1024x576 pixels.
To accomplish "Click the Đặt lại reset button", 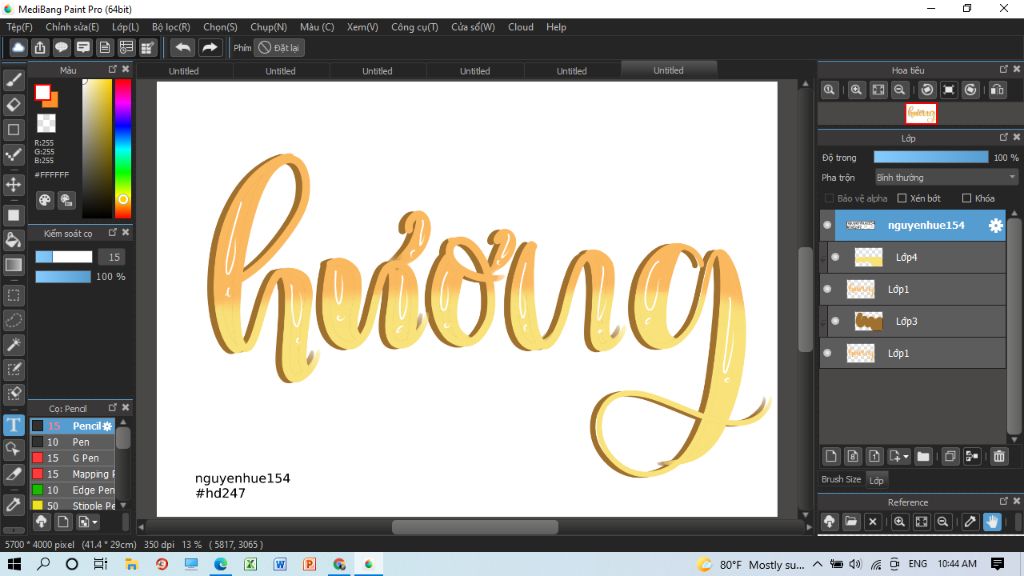I will tap(280, 47).
